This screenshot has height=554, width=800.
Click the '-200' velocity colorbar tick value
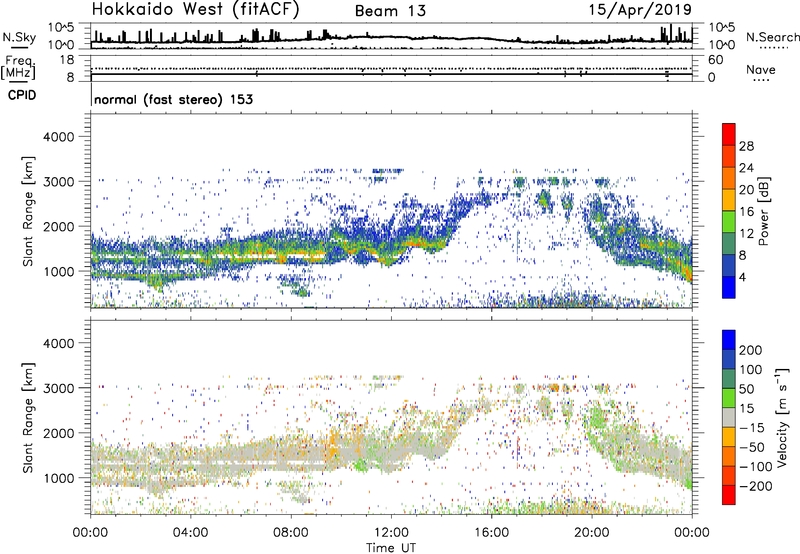pyautogui.click(x=756, y=486)
